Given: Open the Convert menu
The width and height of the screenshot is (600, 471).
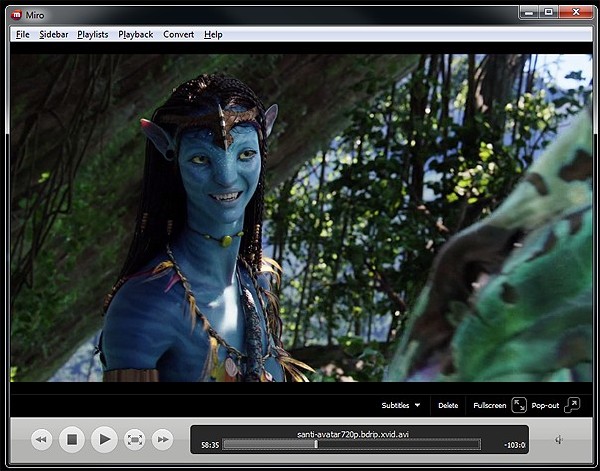Looking at the screenshot, I should pos(179,34).
